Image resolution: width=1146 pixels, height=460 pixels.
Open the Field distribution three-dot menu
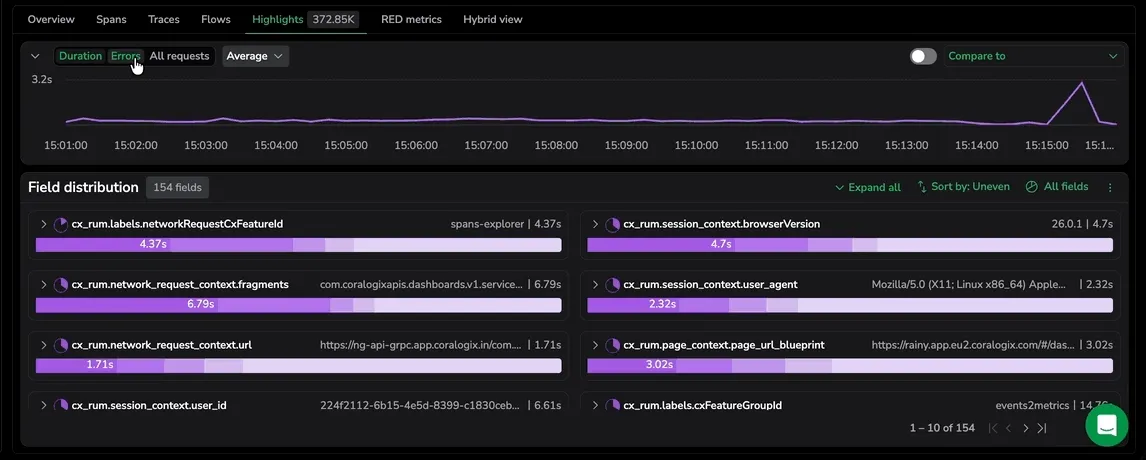click(1109, 187)
